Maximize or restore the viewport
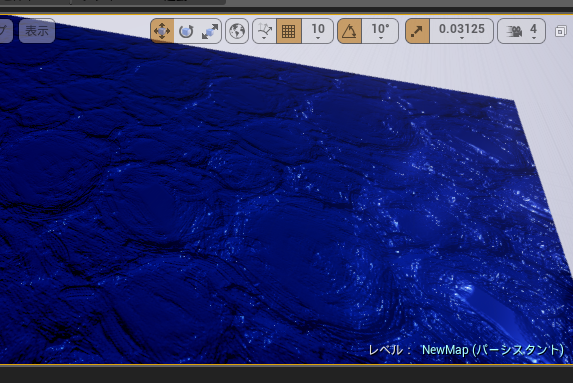 (x=560, y=31)
